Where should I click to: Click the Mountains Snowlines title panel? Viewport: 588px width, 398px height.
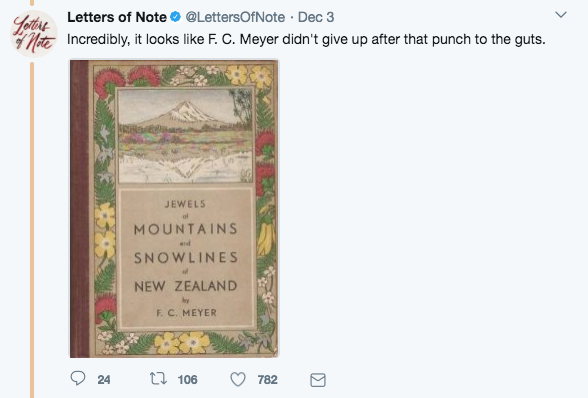(186, 259)
